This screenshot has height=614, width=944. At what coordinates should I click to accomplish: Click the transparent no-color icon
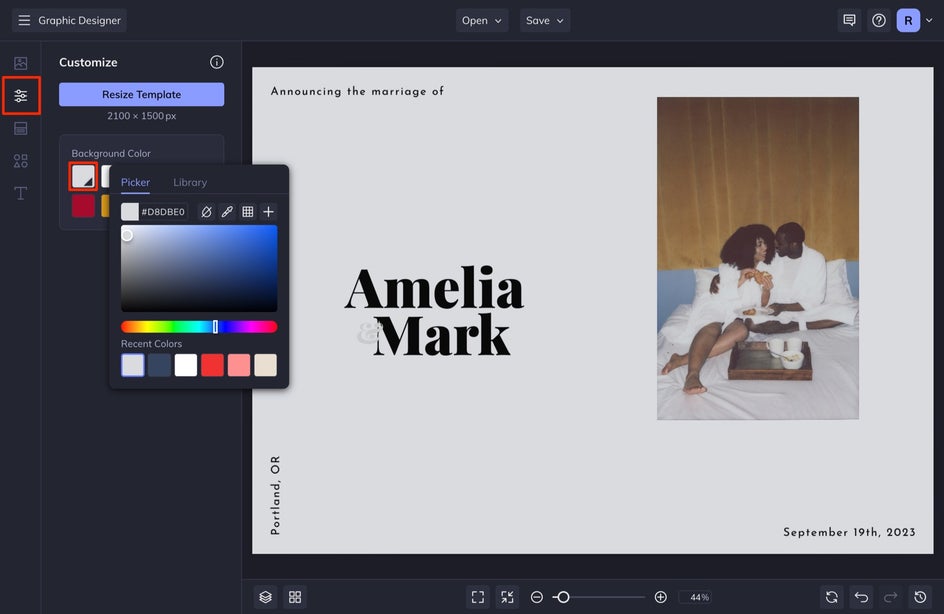(x=206, y=212)
